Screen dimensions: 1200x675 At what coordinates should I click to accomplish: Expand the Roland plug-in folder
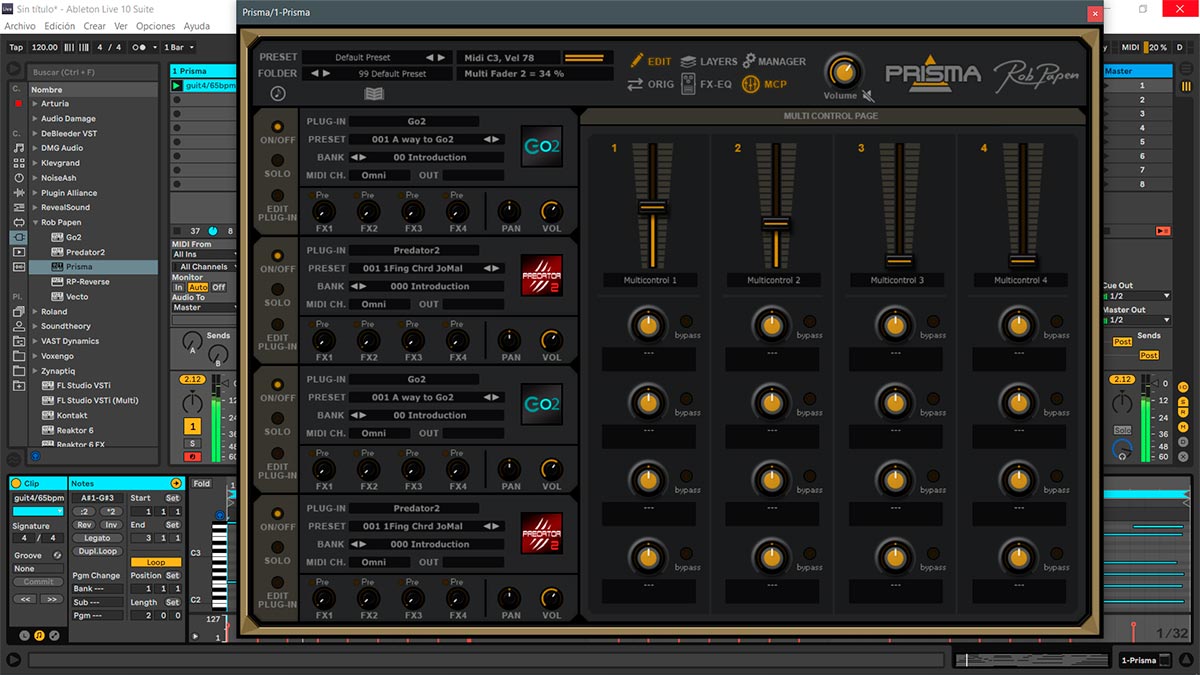(x=36, y=312)
